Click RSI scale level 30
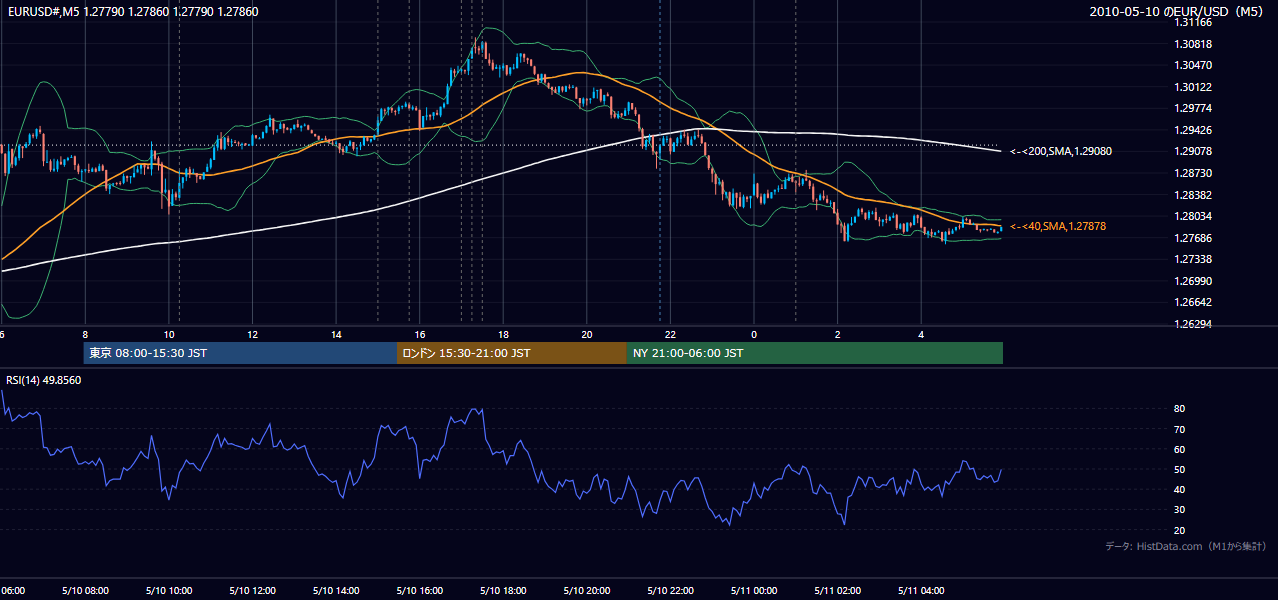 click(1180, 509)
